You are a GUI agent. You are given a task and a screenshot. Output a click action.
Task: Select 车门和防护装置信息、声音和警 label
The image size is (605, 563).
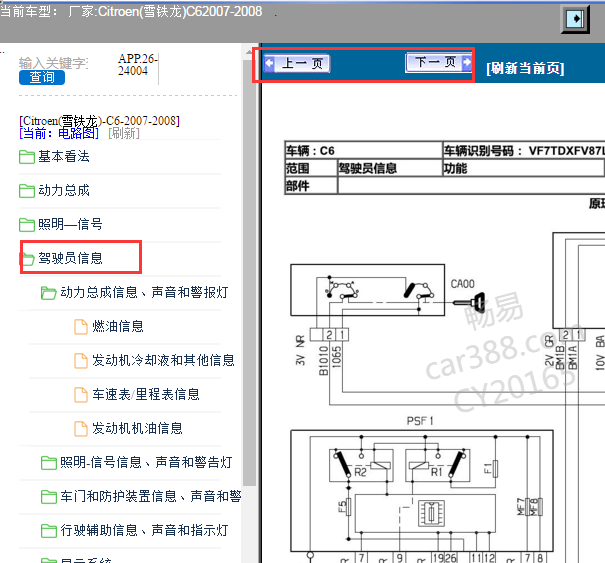point(150,496)
